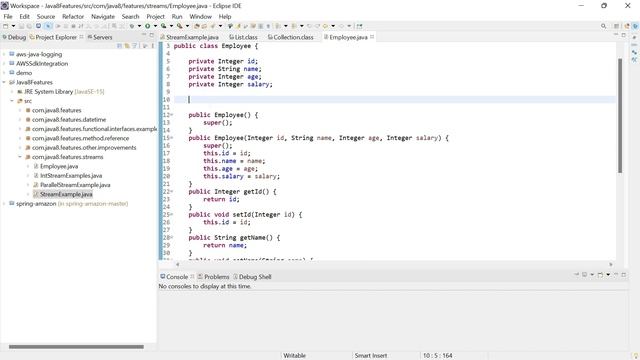Maximize the editor area

624,35
